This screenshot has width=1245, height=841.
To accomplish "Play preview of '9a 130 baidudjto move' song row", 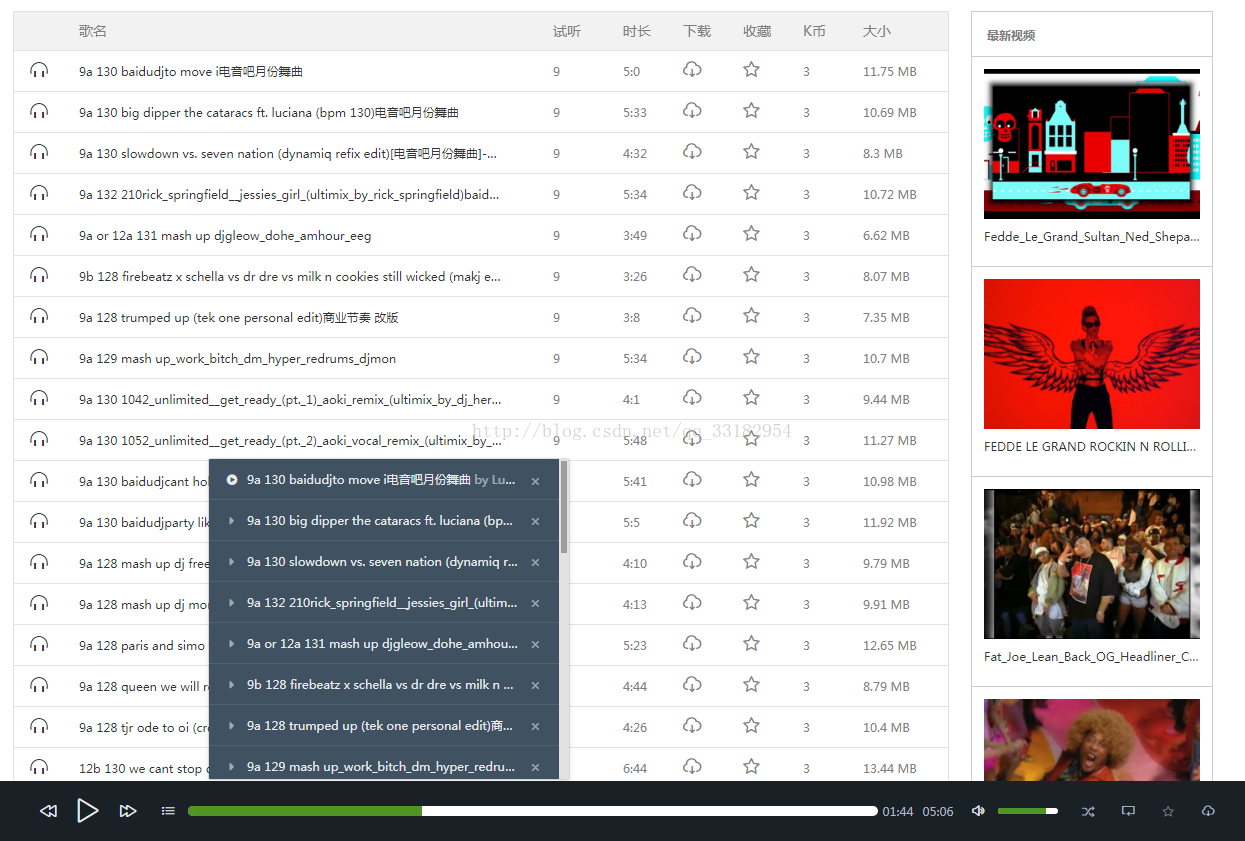I will coord(39,71).
